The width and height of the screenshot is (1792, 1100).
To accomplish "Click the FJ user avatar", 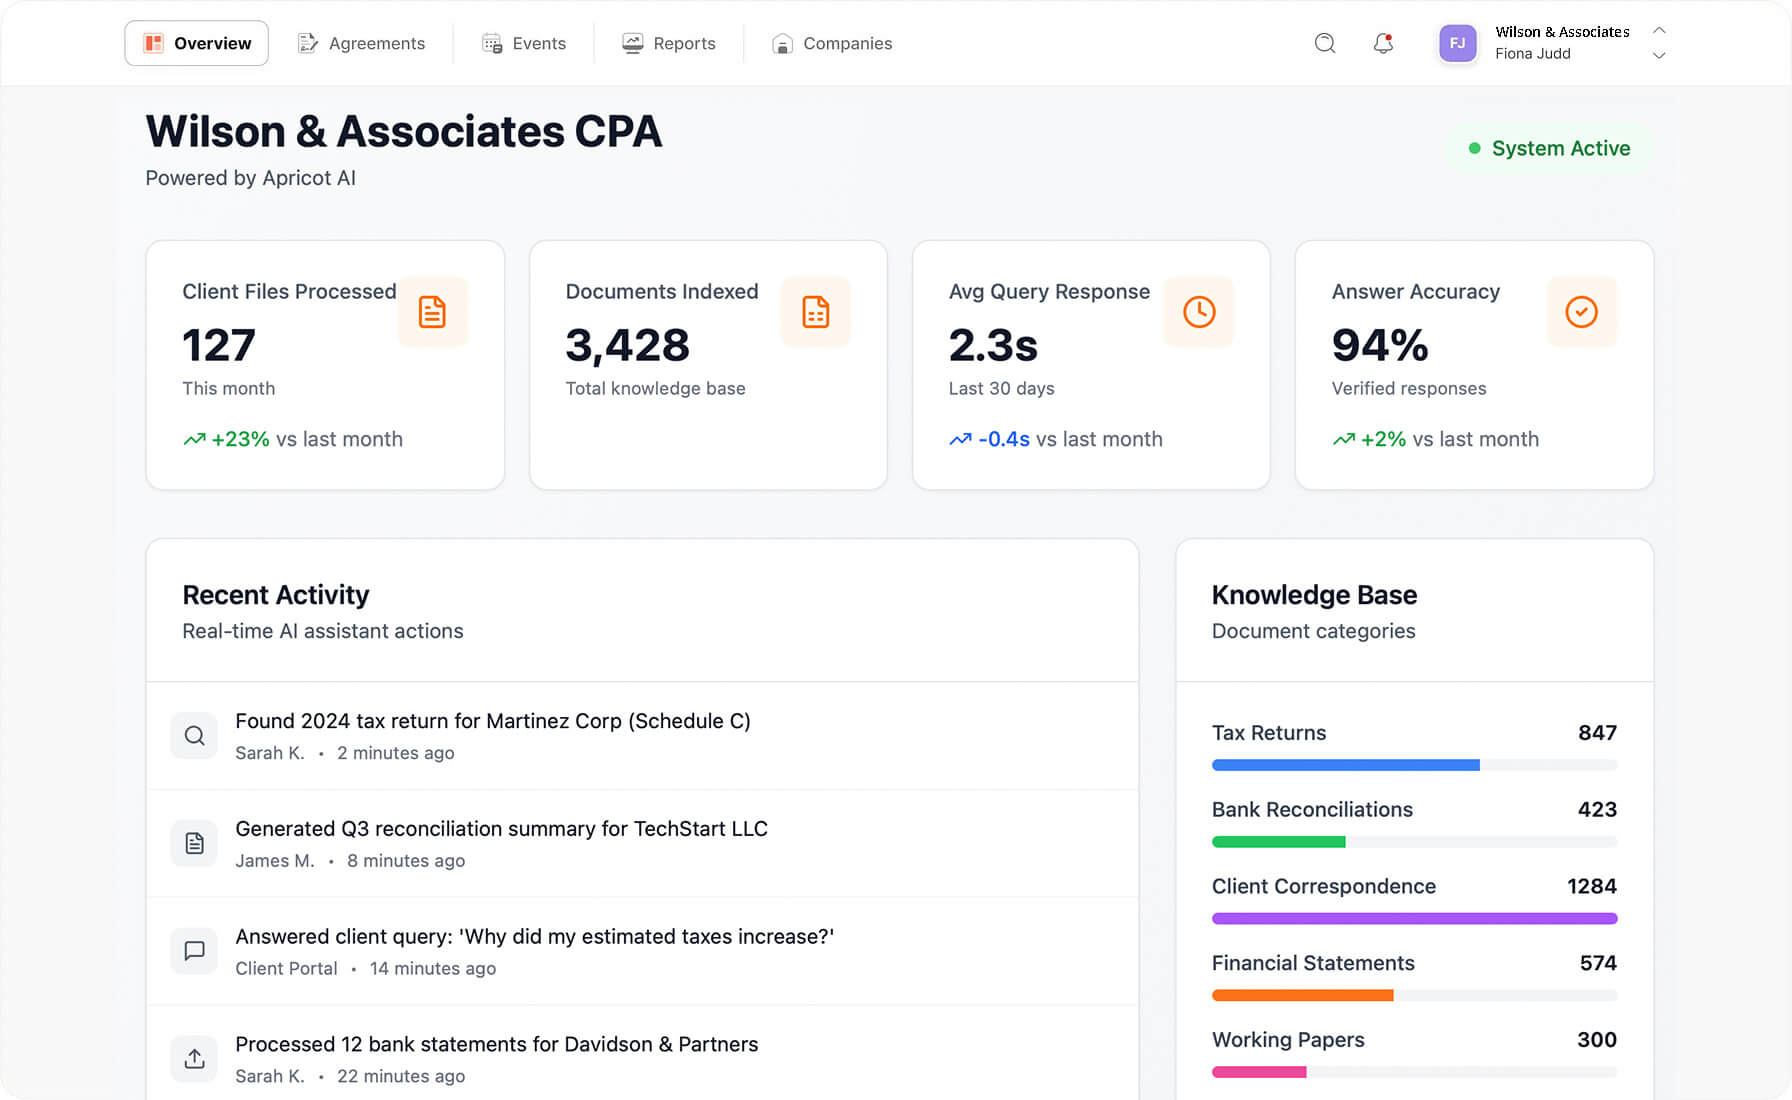I will 1457,43.
